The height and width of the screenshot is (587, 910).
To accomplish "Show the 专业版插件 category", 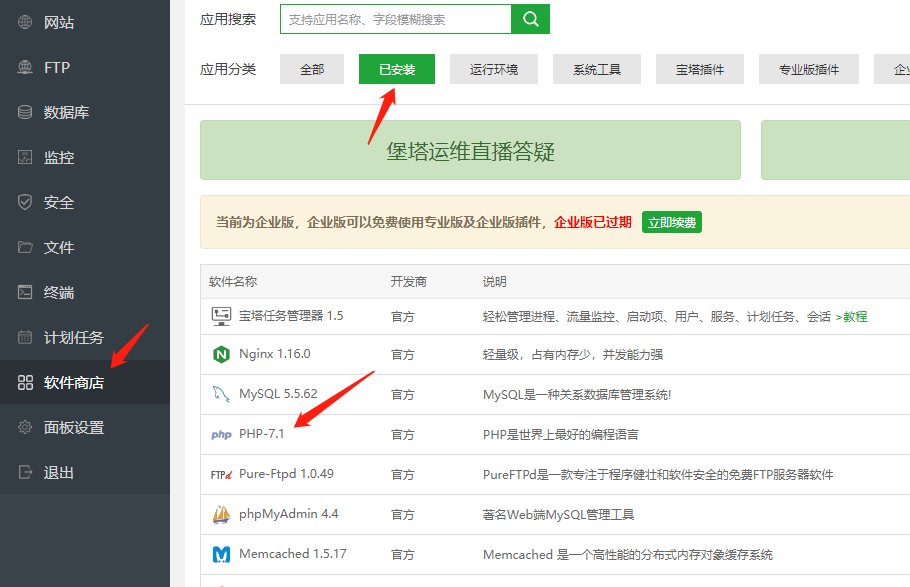I will click(x=808, y=69).
